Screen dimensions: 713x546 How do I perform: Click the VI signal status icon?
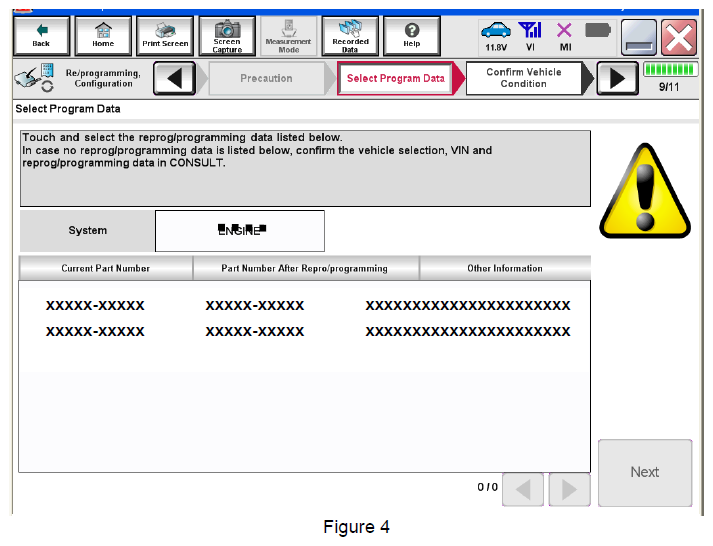click(x=530, y=37)
